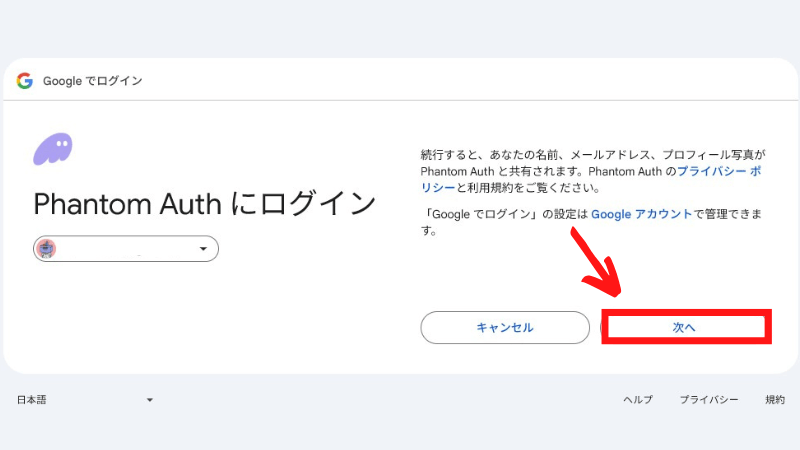The height and width of the screenshot is (450, 800).
Task: Click the 次へ button
Action: click(x=686, y=327)
